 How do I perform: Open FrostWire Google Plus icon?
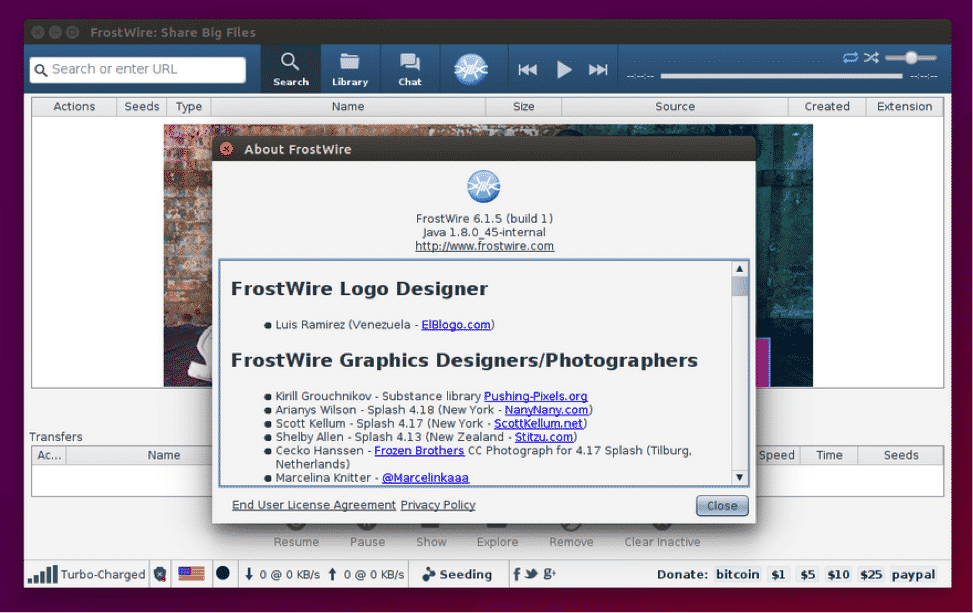pos(549,574)
